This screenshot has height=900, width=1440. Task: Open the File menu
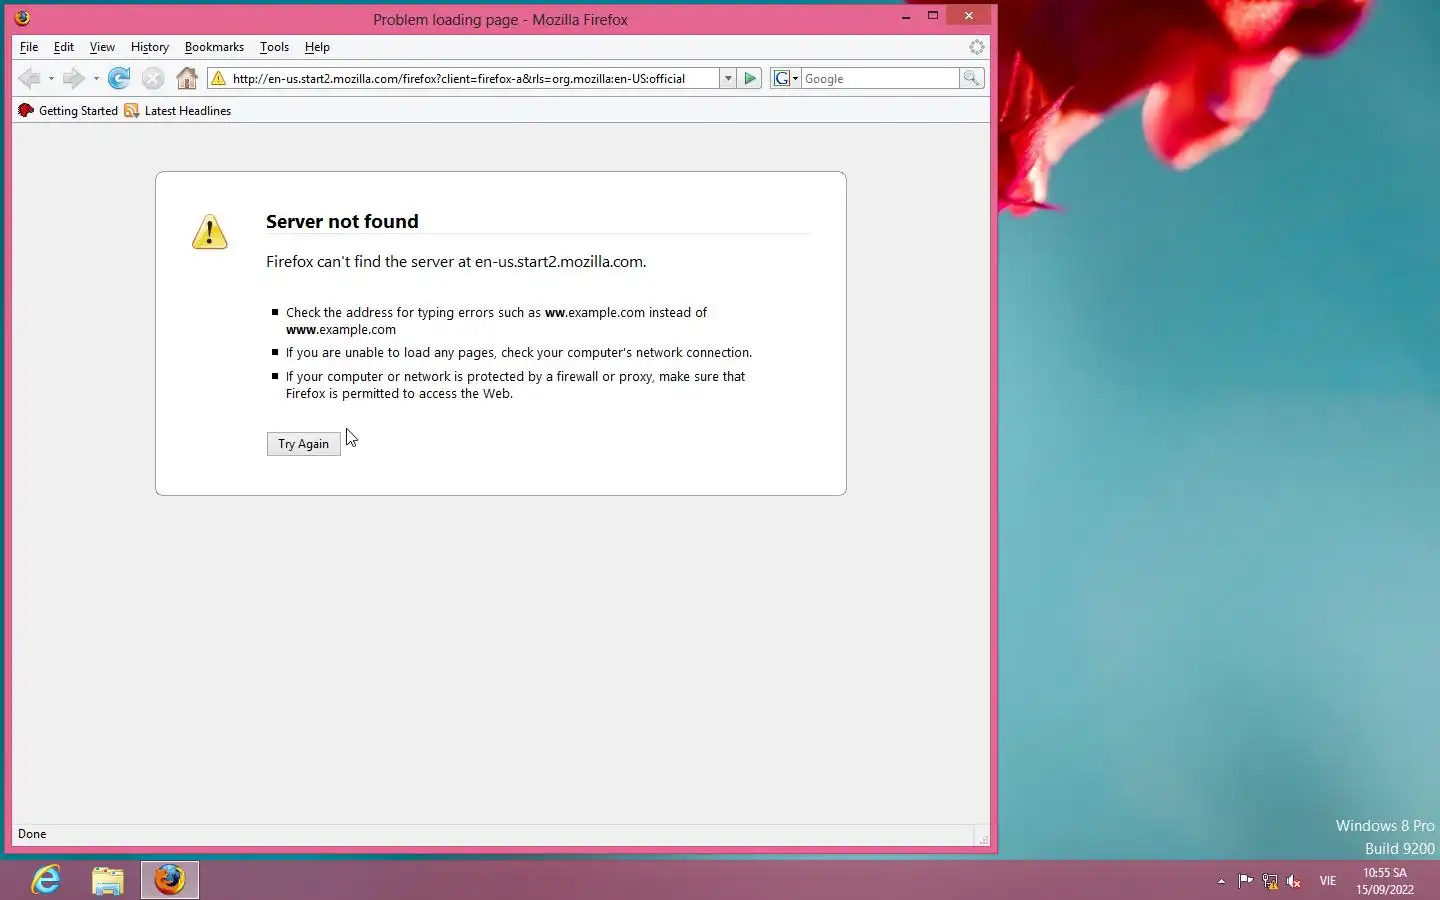tap(29, 47)
